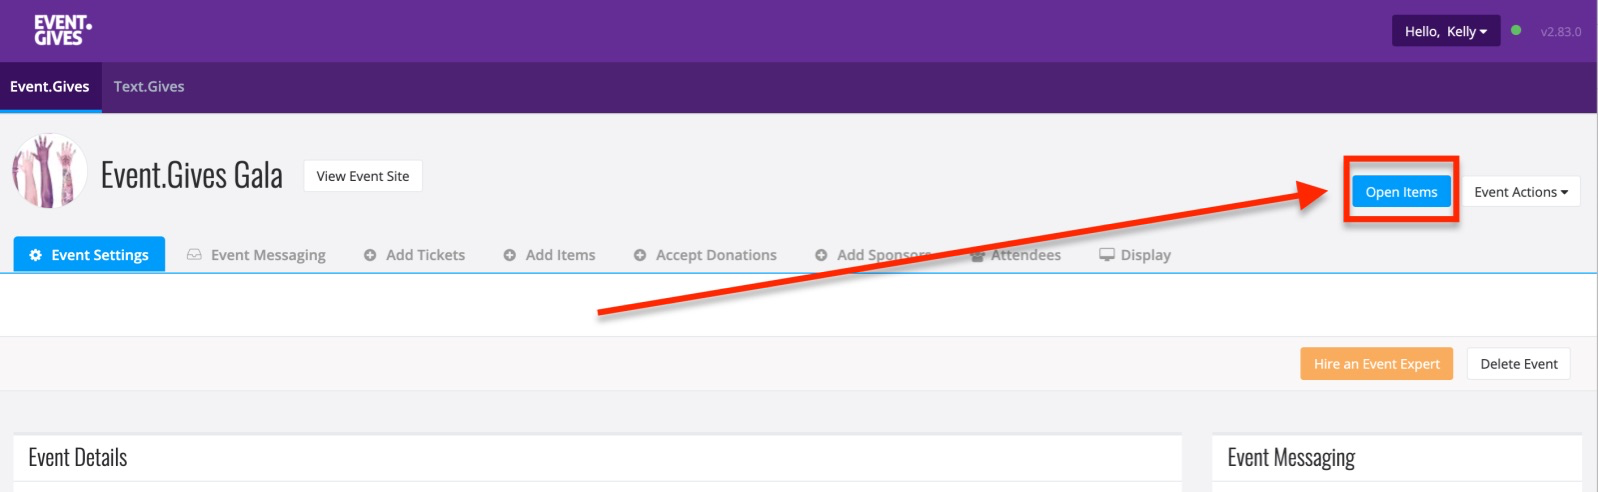
Task: Open the Display tab
Action: pyautogui.click(x=1135, y=255)
